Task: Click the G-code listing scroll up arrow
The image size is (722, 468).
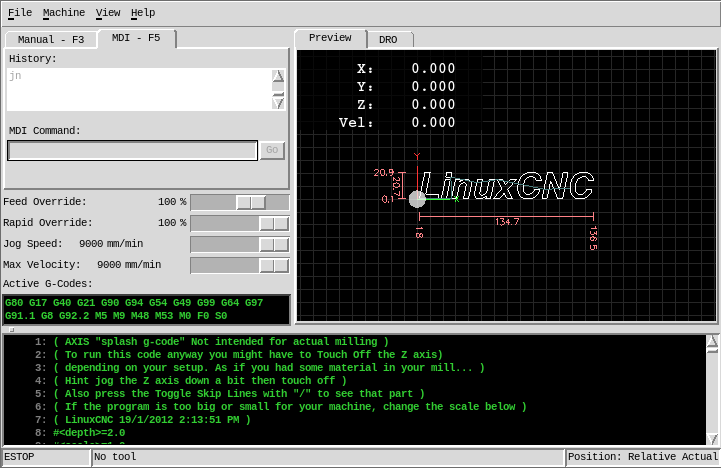Action: [x=712, y=342]
